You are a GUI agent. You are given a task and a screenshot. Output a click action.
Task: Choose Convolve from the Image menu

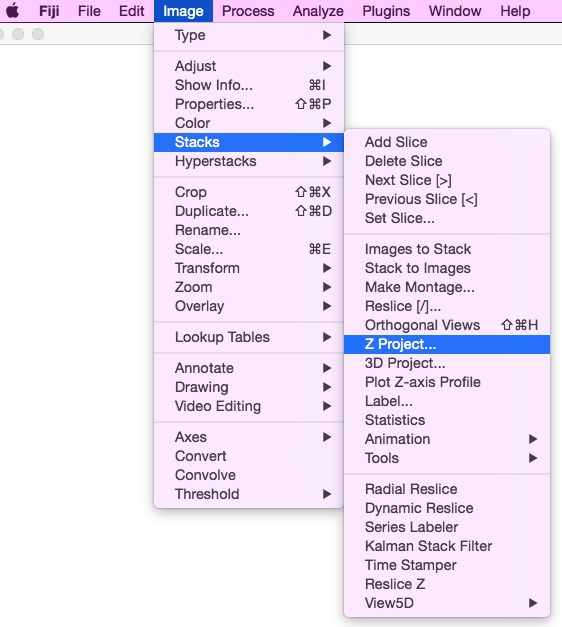click(x=249, y=475)
